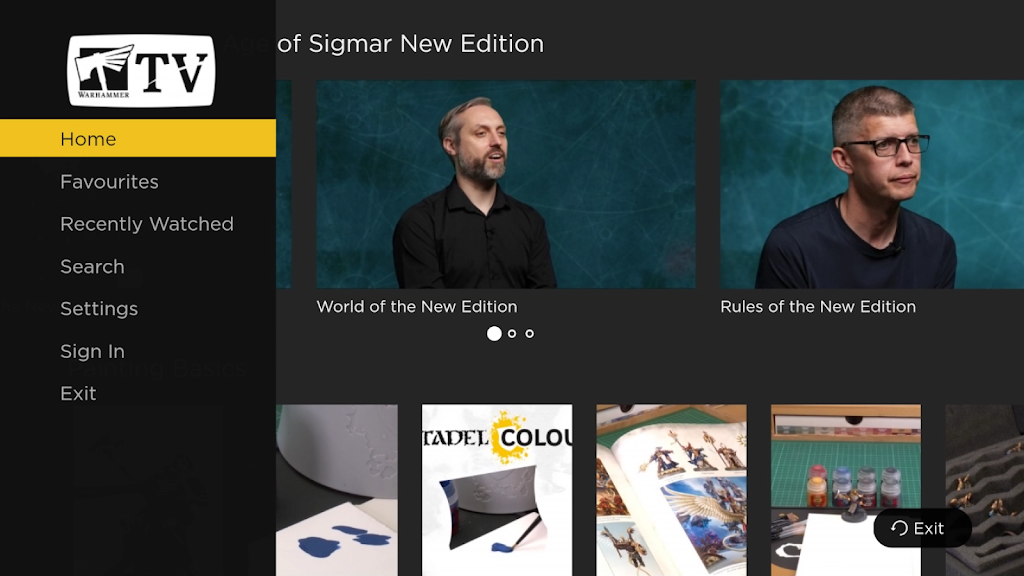1024x576 pixels.
Task: Open Settings in the side menu
Action: (99, 309)
